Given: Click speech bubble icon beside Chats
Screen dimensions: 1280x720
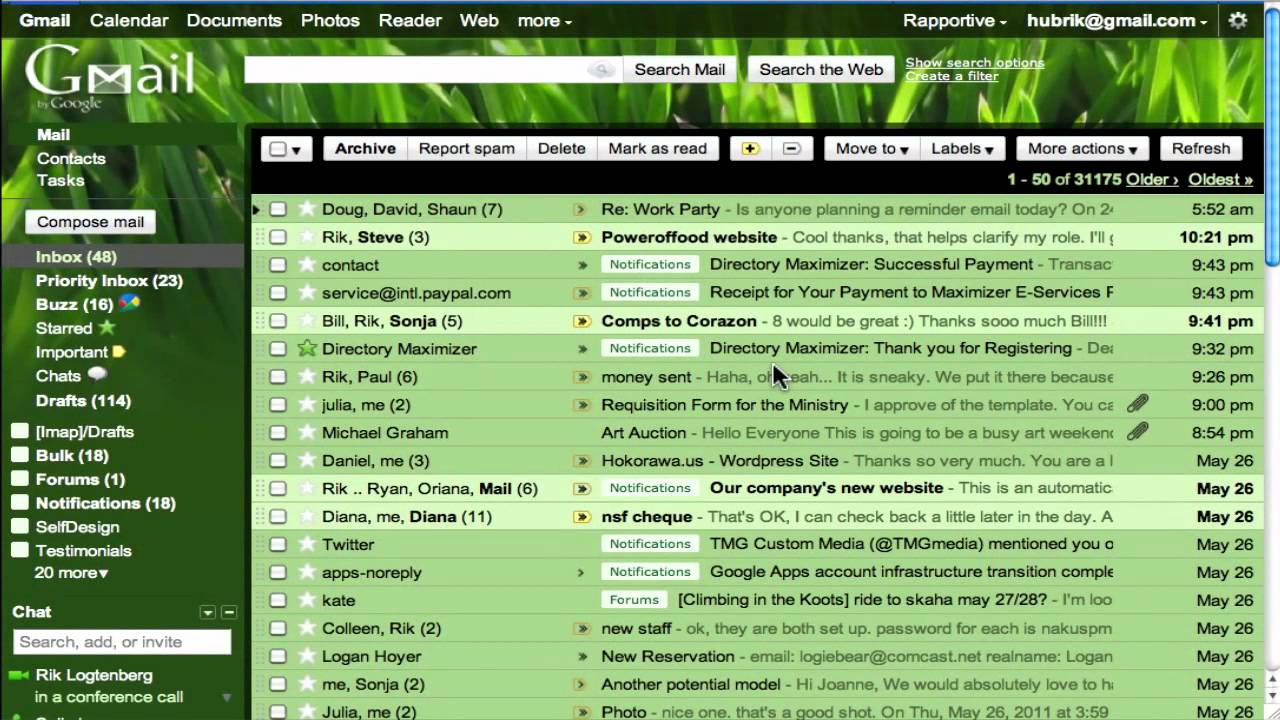Looking at the screenshot, I should point(97,375).
